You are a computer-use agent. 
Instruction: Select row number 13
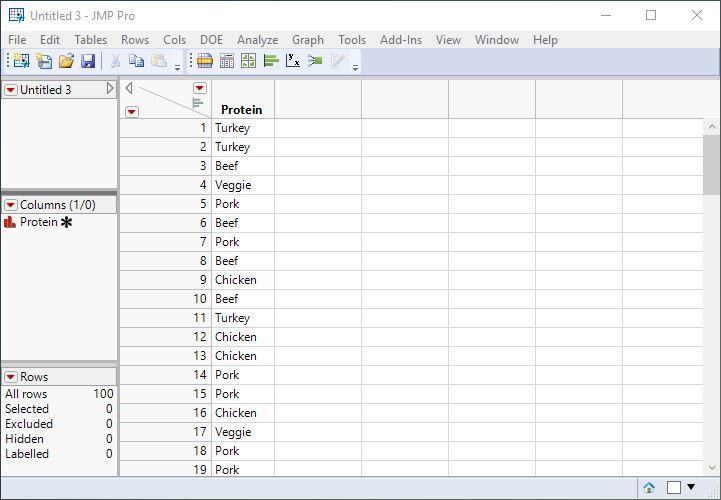click(166, 356)
